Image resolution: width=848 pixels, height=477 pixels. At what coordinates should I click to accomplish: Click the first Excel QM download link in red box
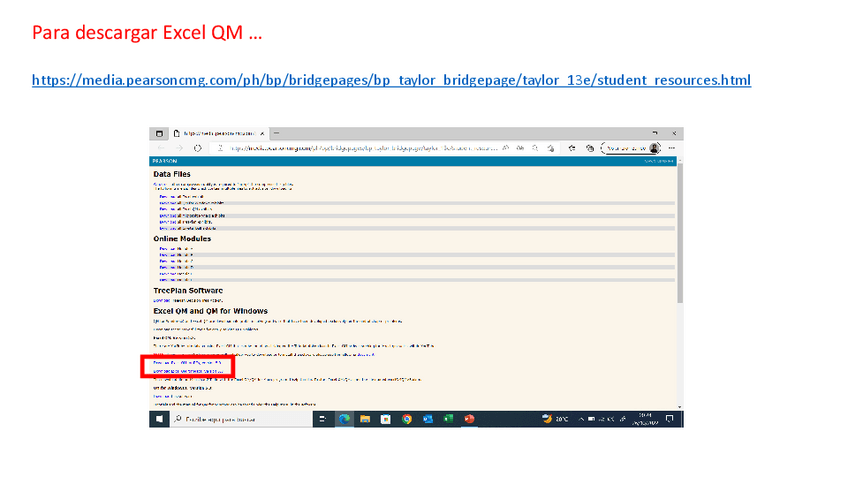tap(187, 363)
